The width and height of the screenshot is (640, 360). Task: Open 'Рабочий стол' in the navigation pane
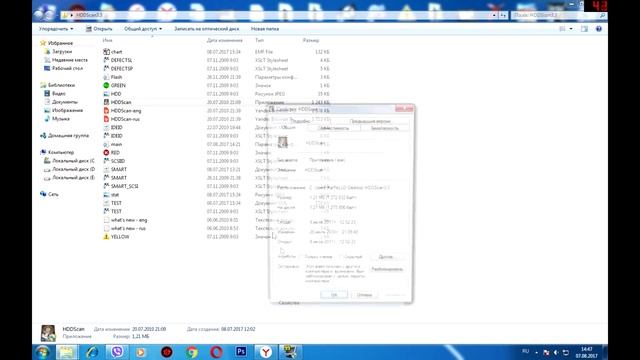pos(67,69)
